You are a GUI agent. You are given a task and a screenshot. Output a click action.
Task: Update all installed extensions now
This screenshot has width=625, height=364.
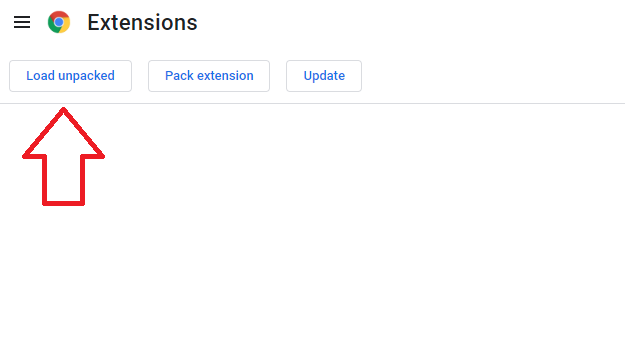(324, 76)
